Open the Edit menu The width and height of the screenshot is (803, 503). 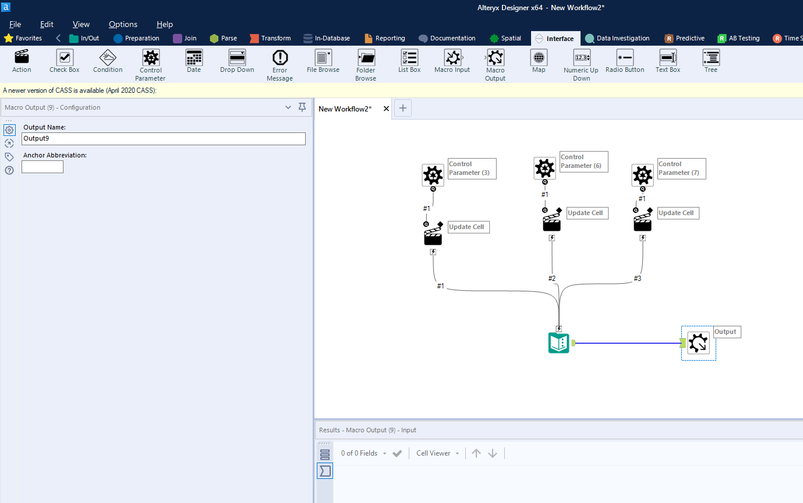[47, 24]
